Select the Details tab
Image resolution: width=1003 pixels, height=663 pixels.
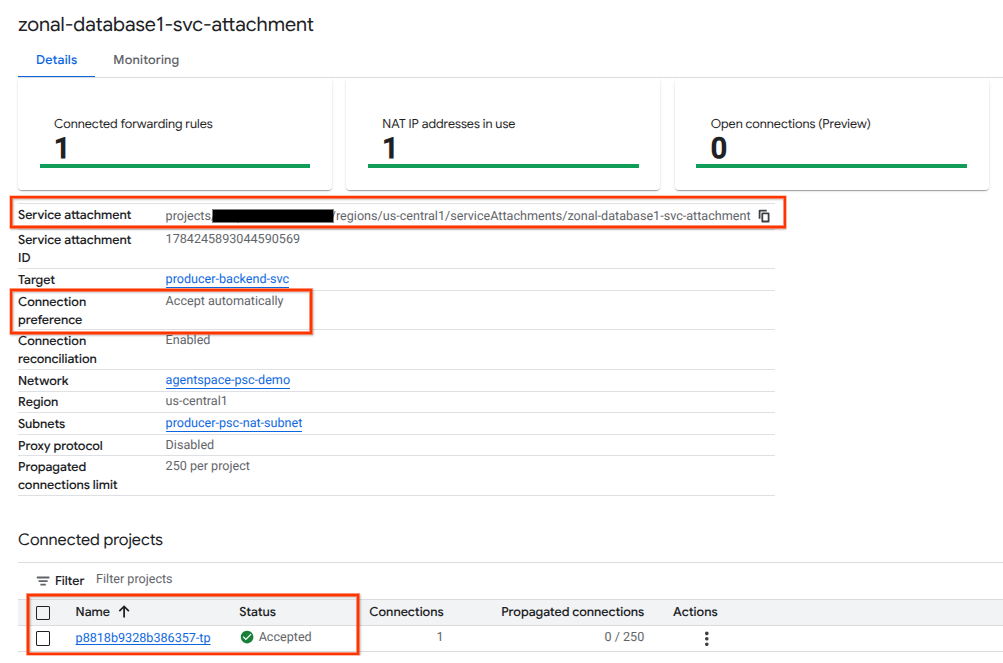(x=57, y=60)
